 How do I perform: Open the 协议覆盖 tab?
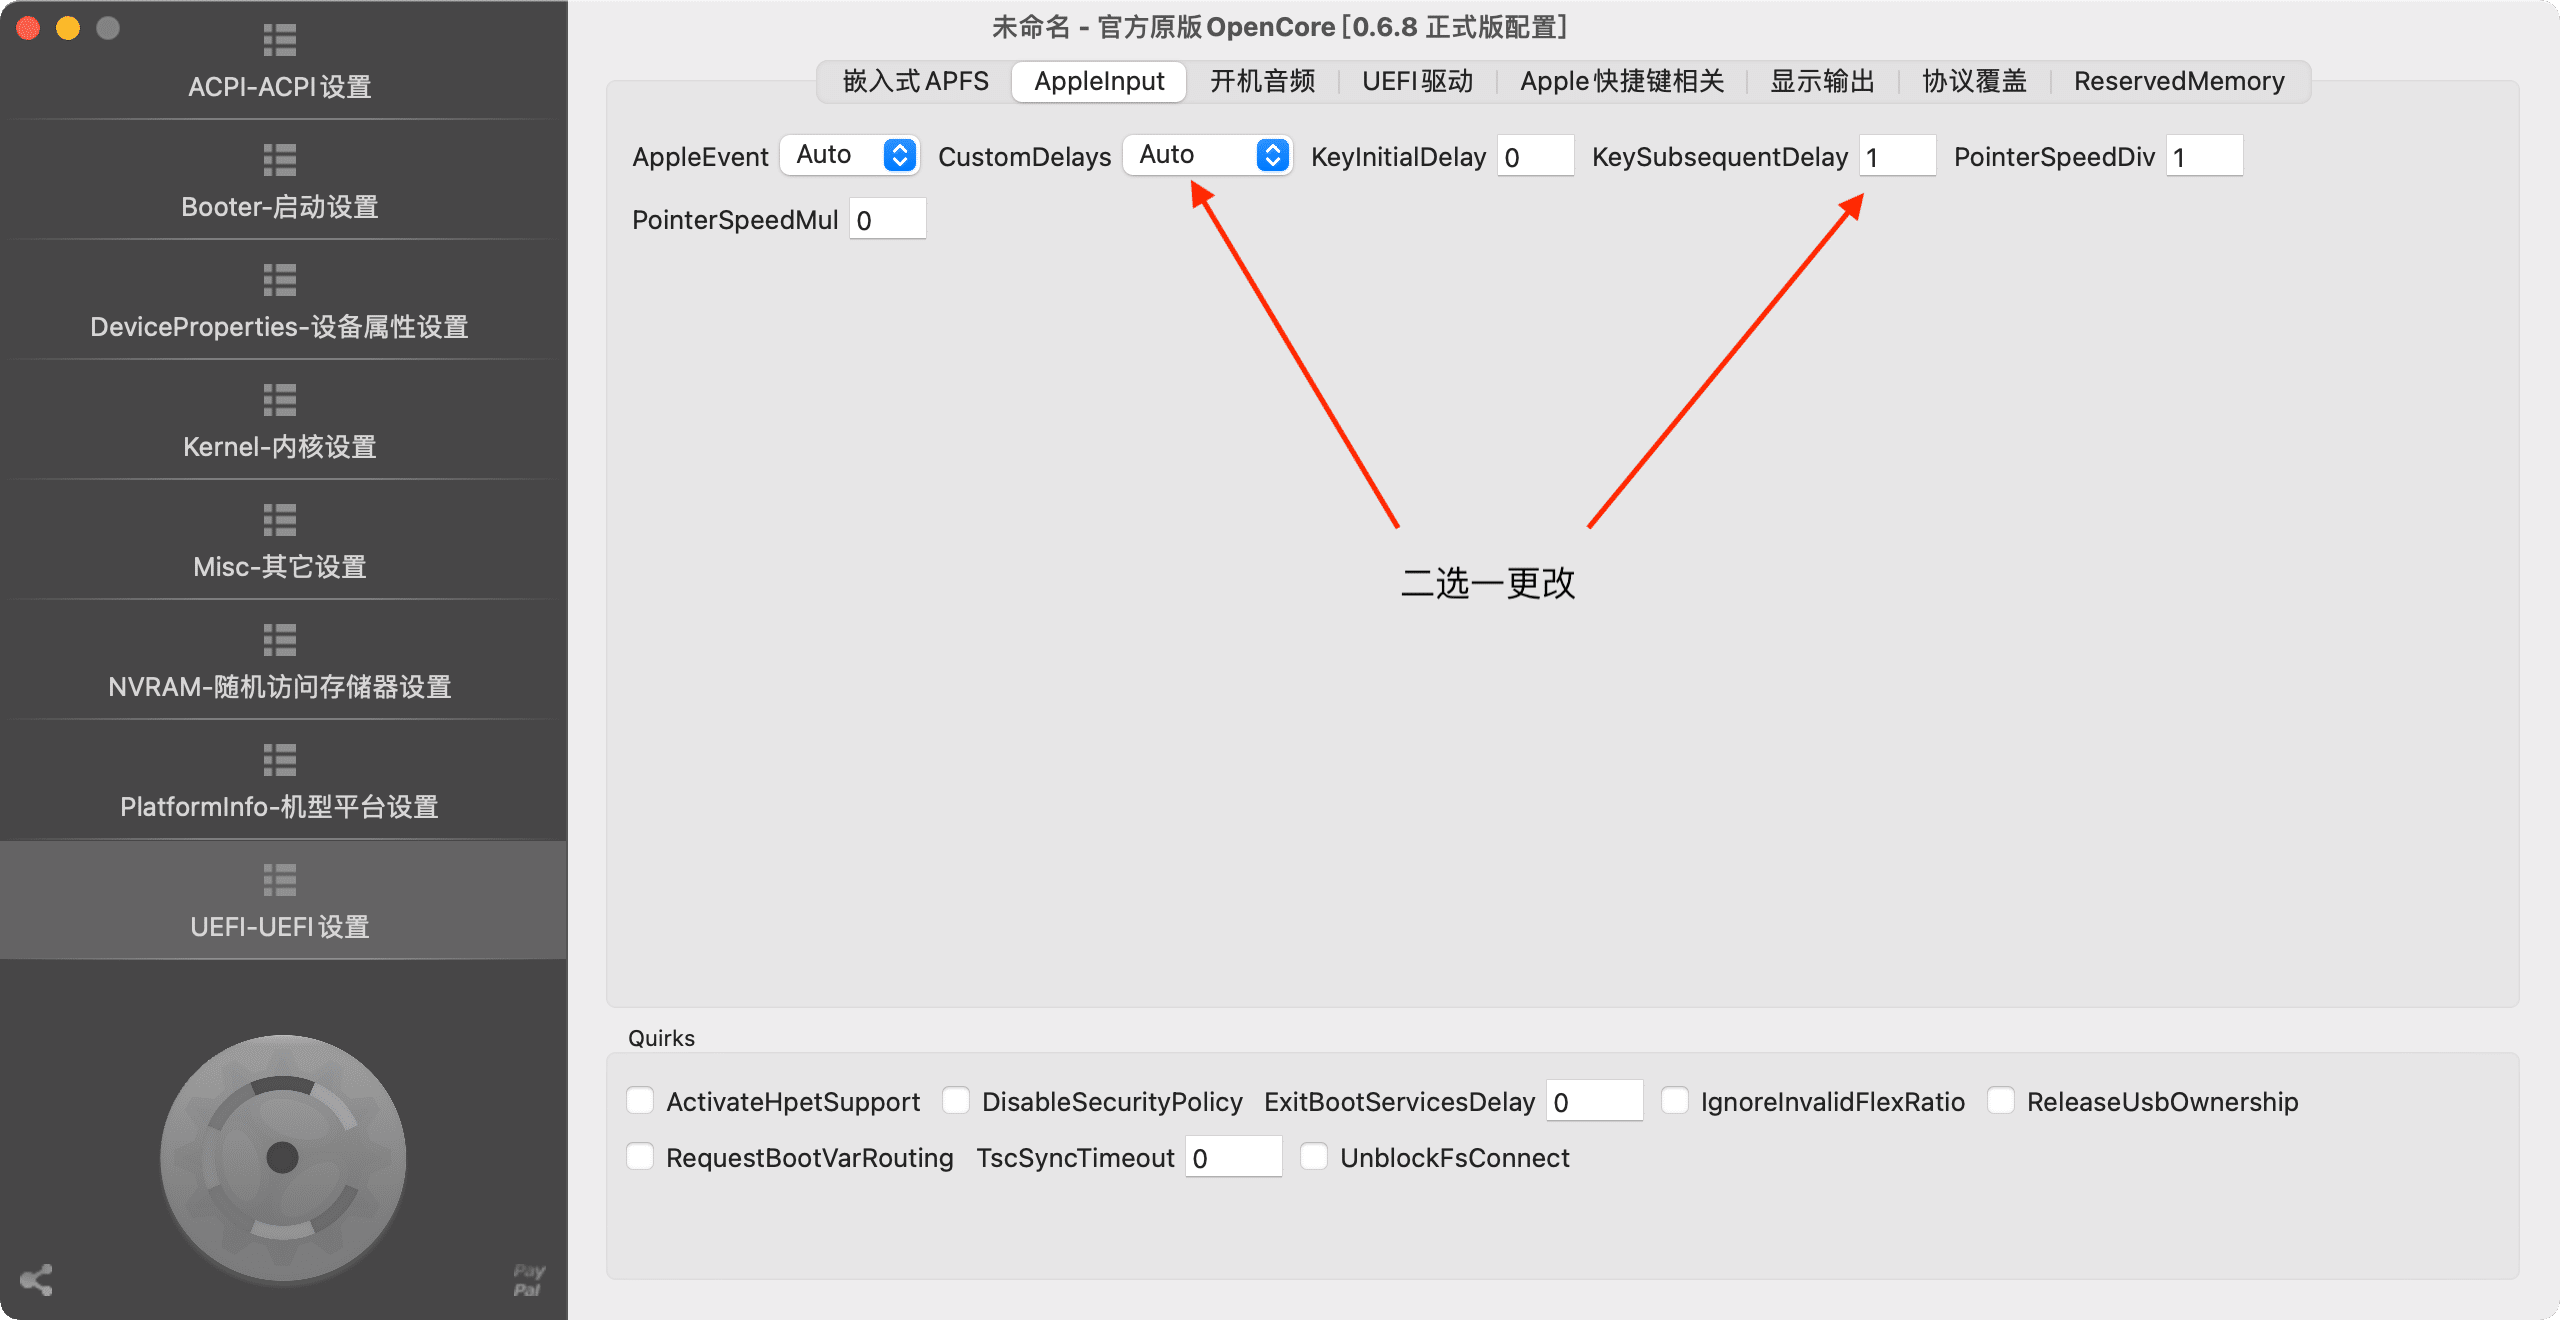[x=1974, y=81]
